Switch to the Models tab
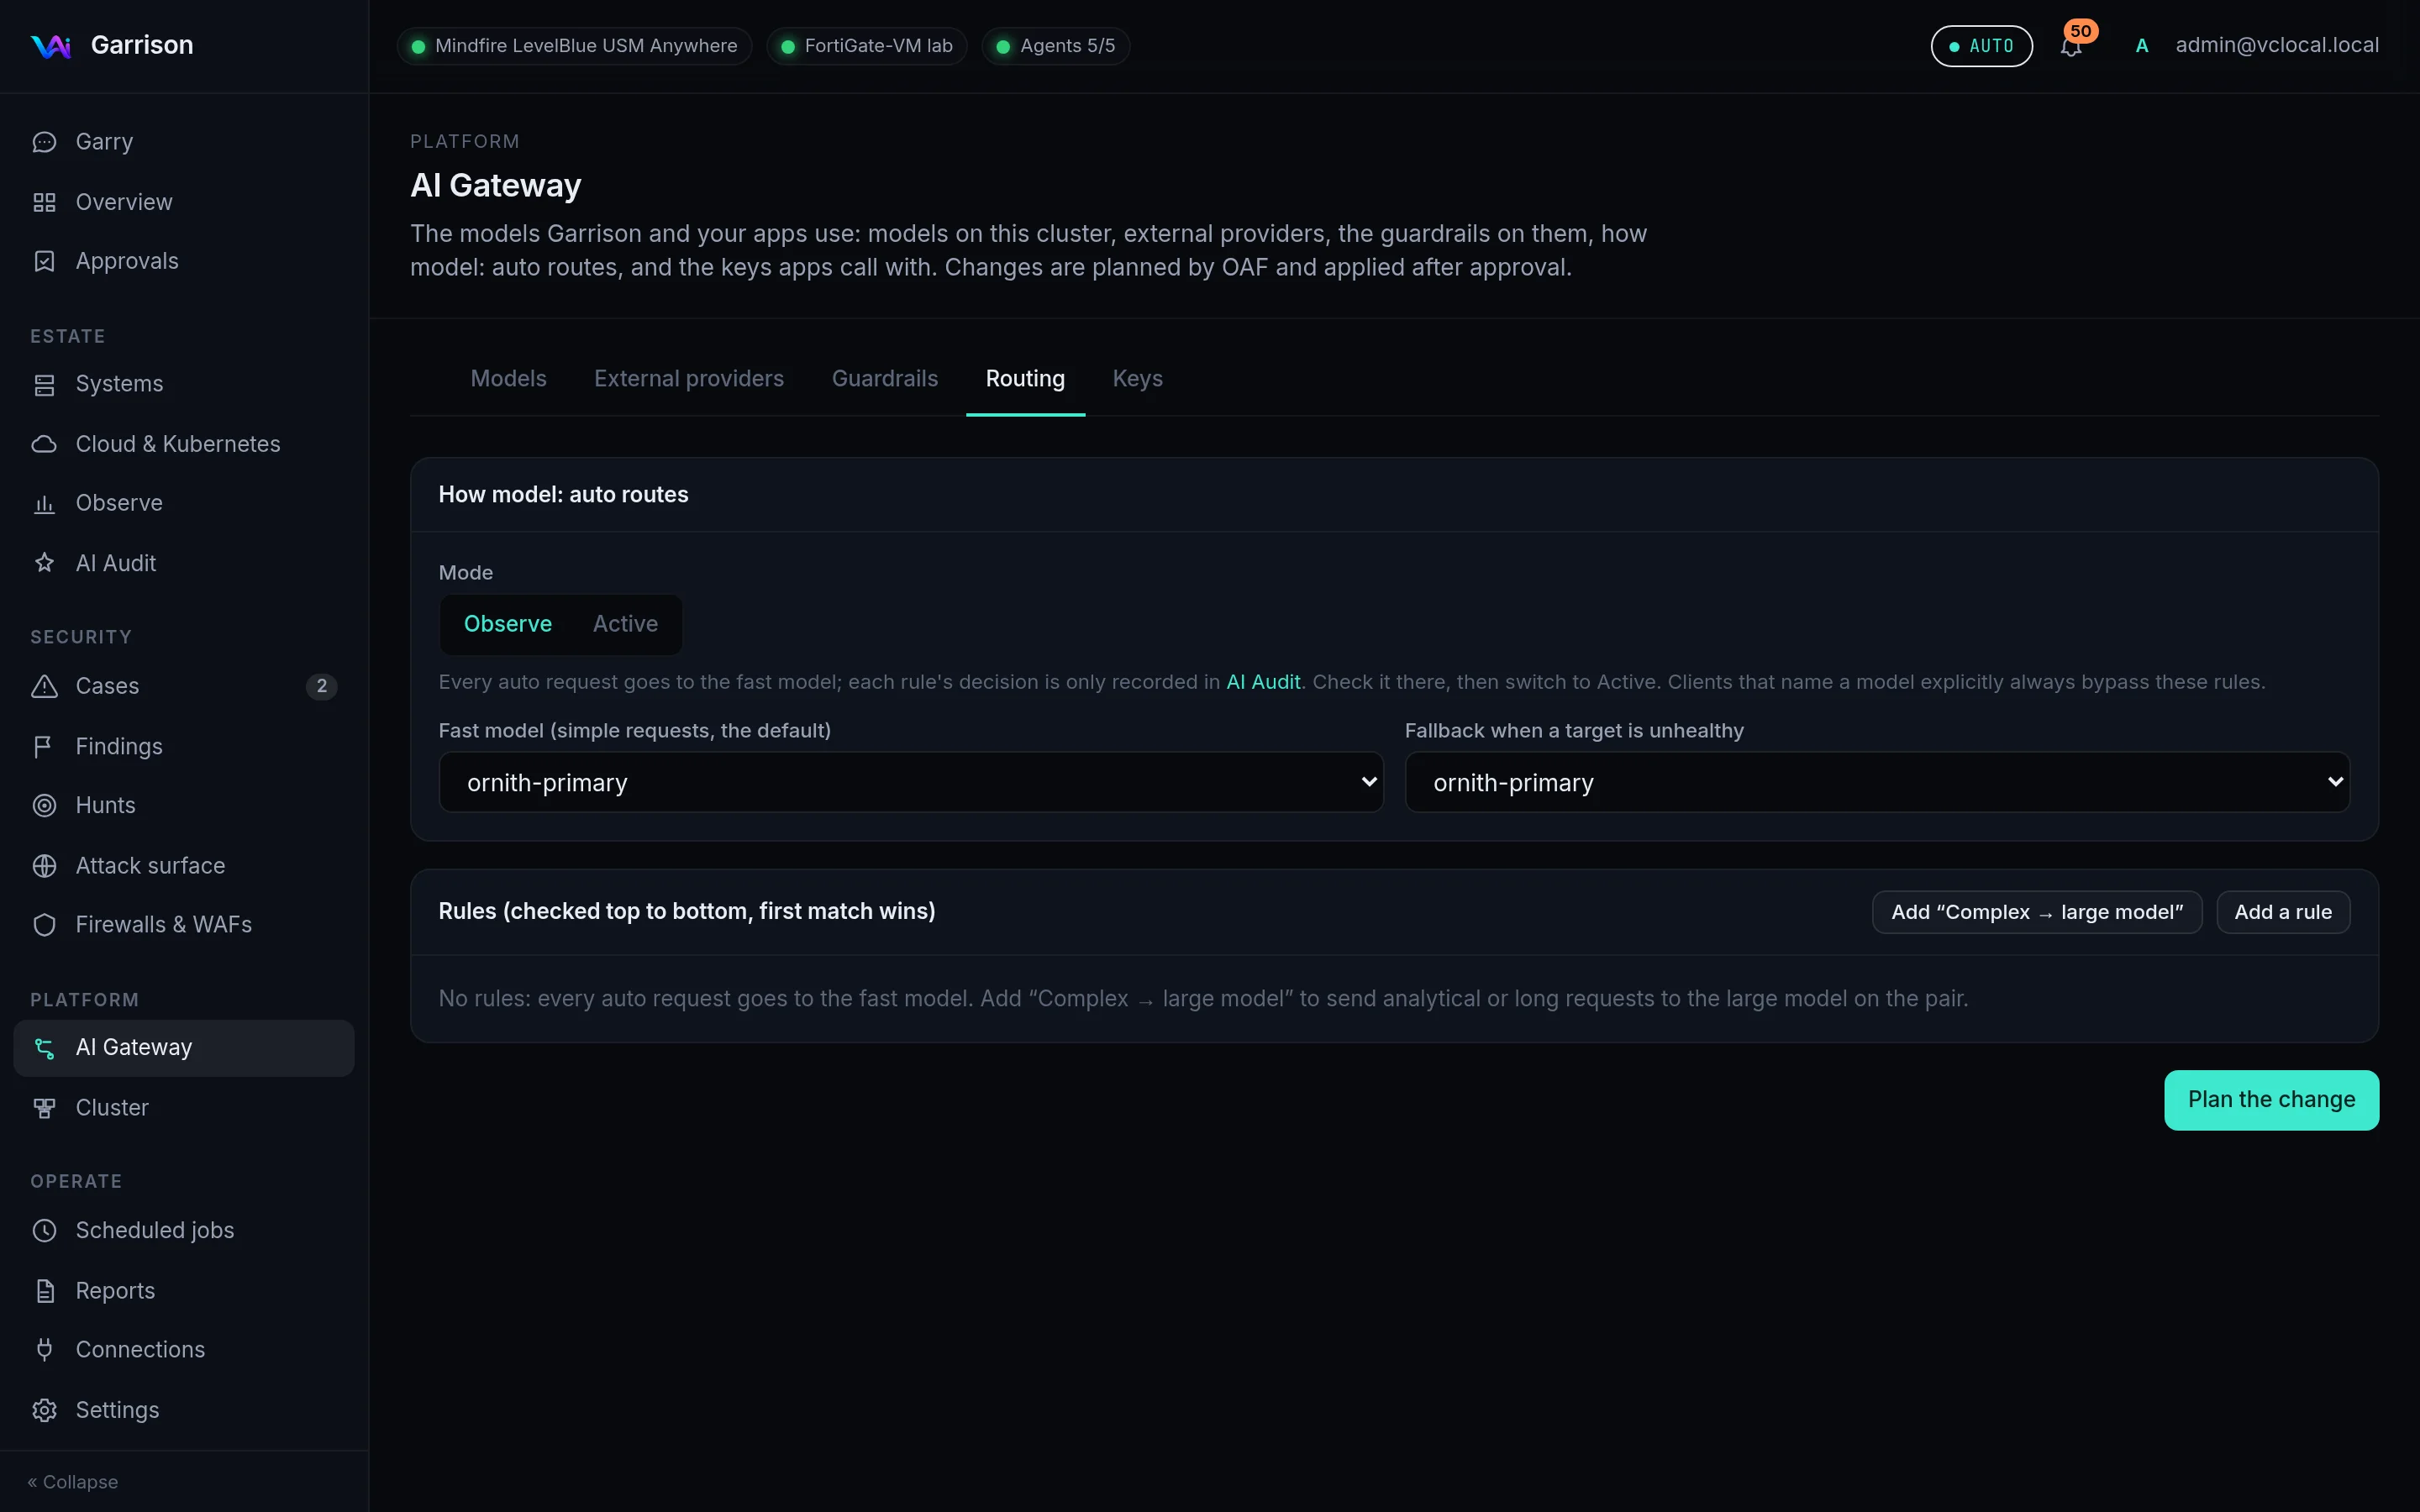2420x1512 pixels. pyautogui.click(x=508, y=379)
